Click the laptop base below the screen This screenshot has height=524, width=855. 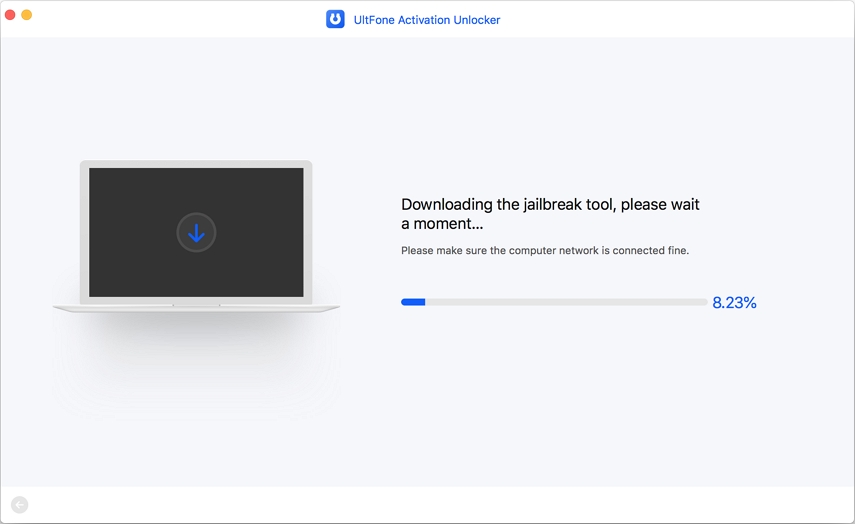[x=196, y=307]
